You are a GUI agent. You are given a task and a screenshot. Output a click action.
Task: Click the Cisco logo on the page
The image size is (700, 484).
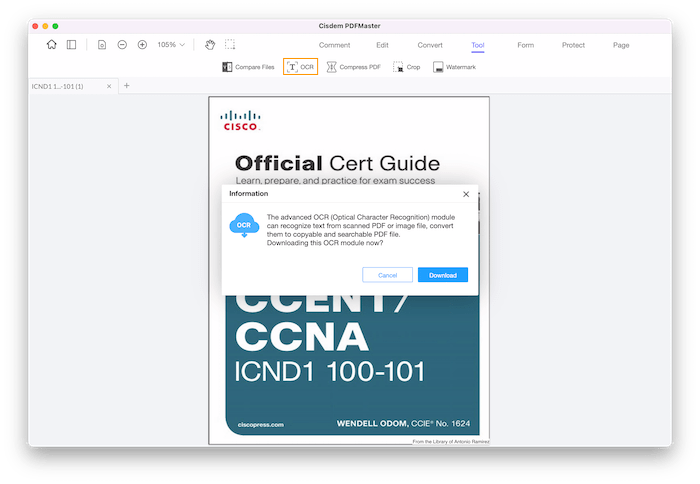(240, 121)
